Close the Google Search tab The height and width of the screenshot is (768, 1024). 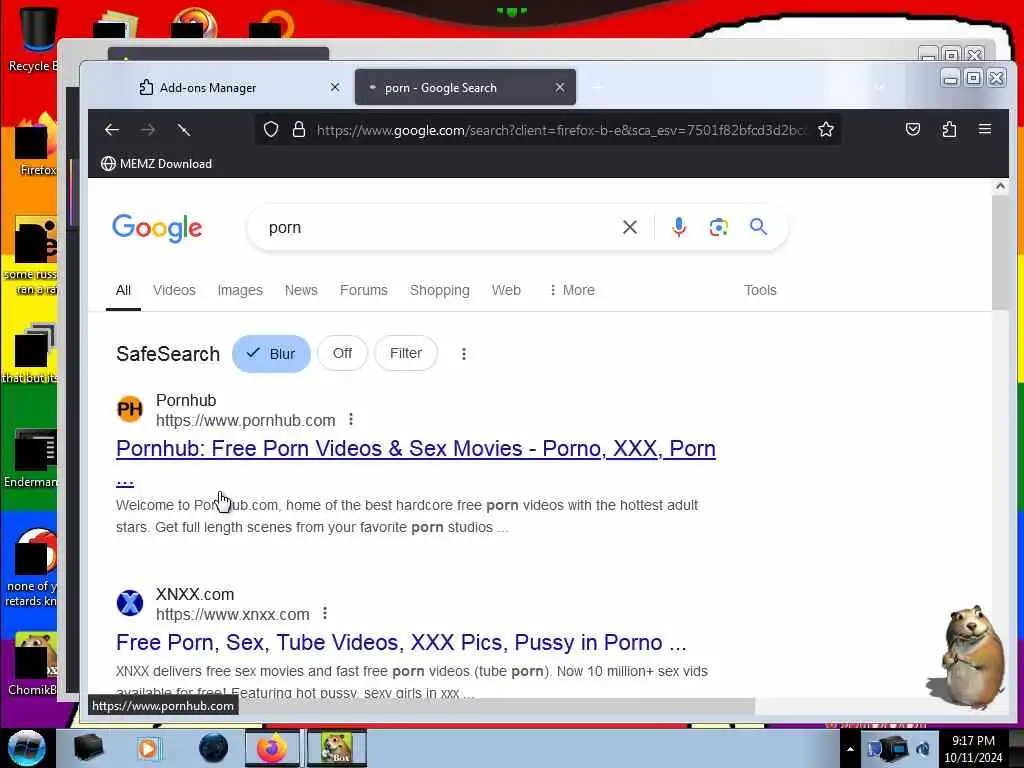[560, 87]
